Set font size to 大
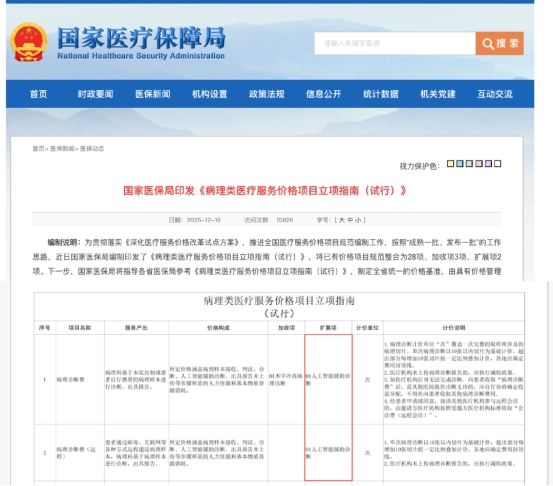Screen dimensions: 553x486 pyautogui.click(x=341, y=220)
